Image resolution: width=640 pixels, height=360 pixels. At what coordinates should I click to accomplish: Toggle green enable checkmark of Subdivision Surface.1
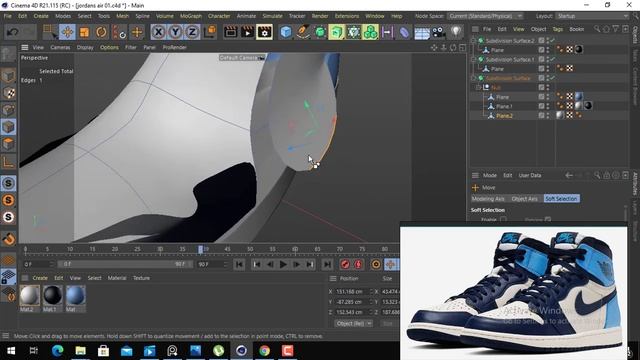point(552,59)
